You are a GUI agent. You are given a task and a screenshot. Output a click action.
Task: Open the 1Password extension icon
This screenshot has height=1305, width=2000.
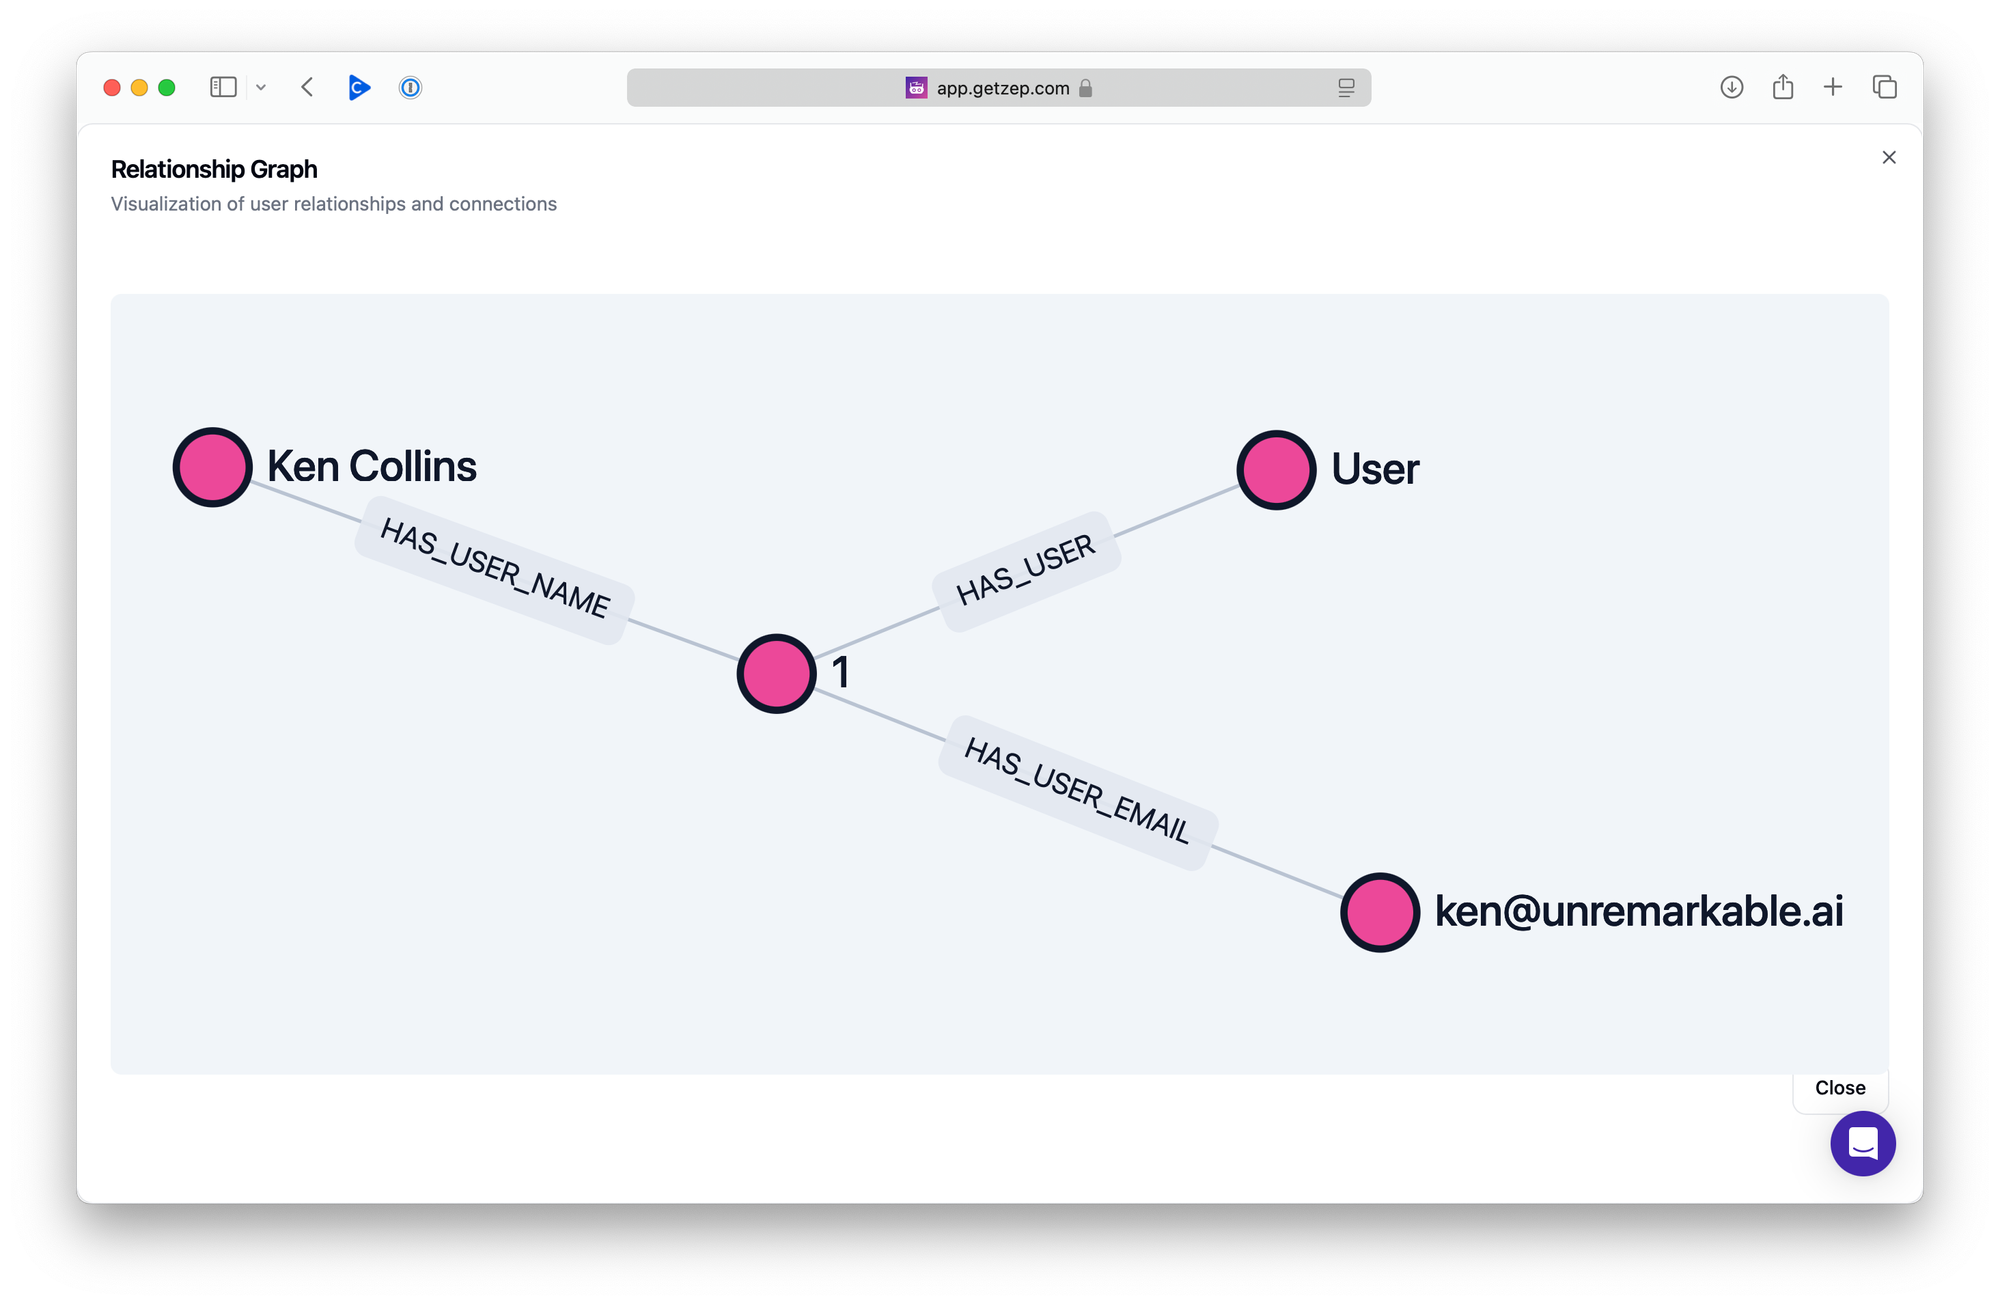410,87
